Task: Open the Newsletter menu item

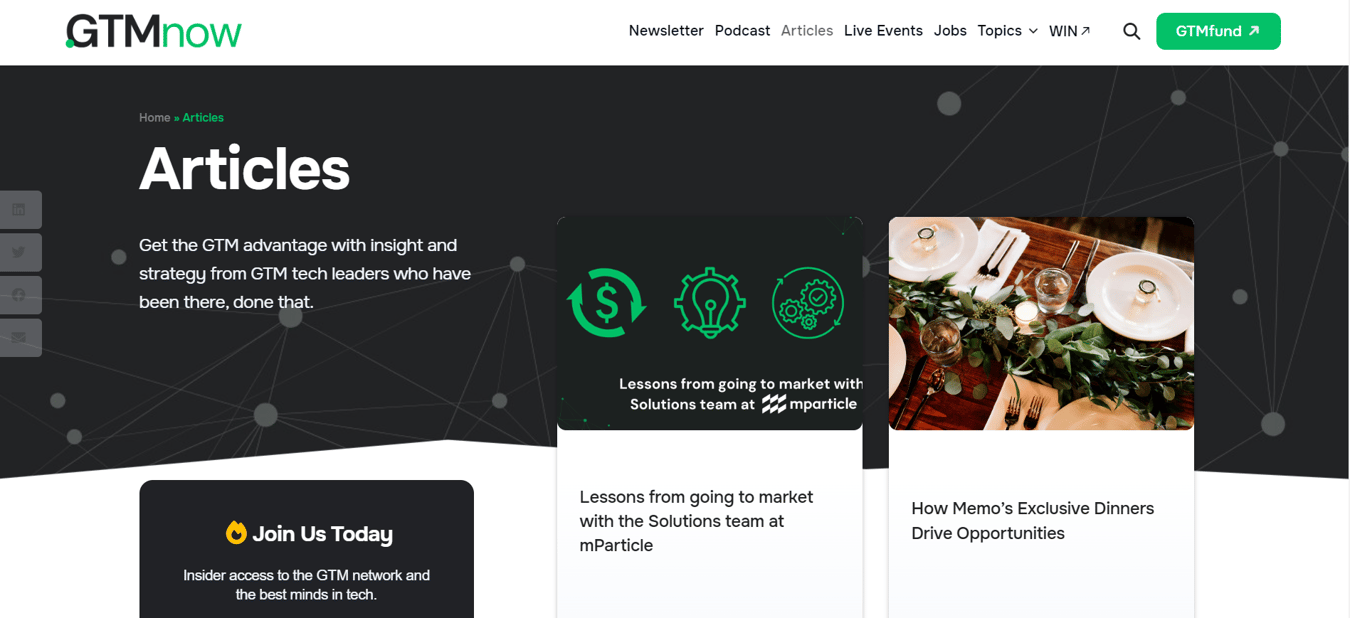Action: pyautogui.click(x=666, y=31)
